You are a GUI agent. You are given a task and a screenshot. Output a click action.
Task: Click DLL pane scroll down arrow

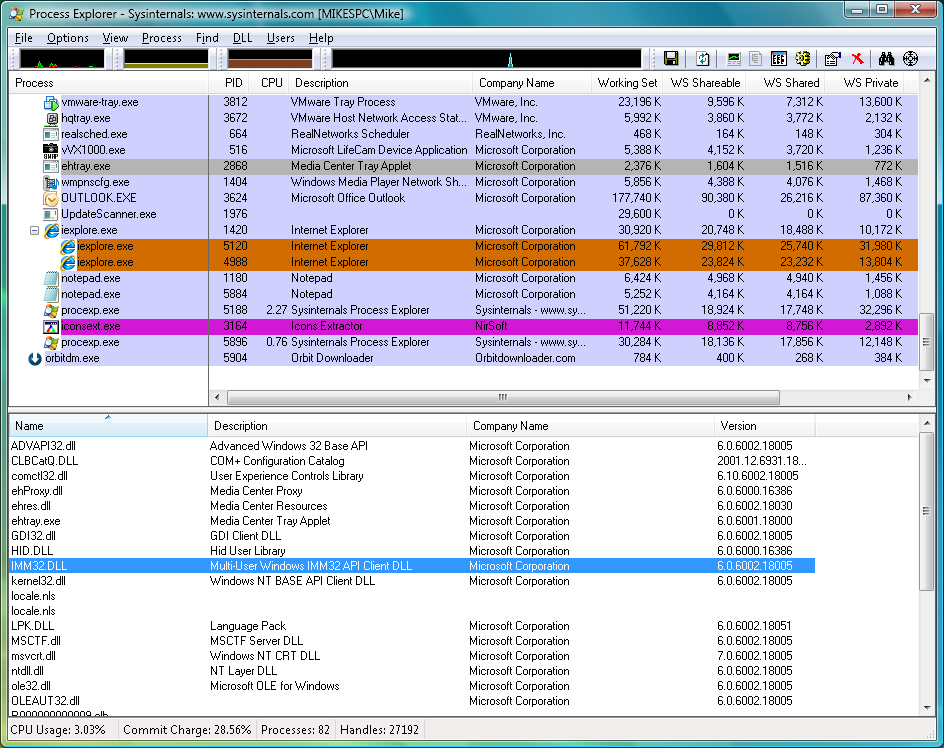point(927,708)
